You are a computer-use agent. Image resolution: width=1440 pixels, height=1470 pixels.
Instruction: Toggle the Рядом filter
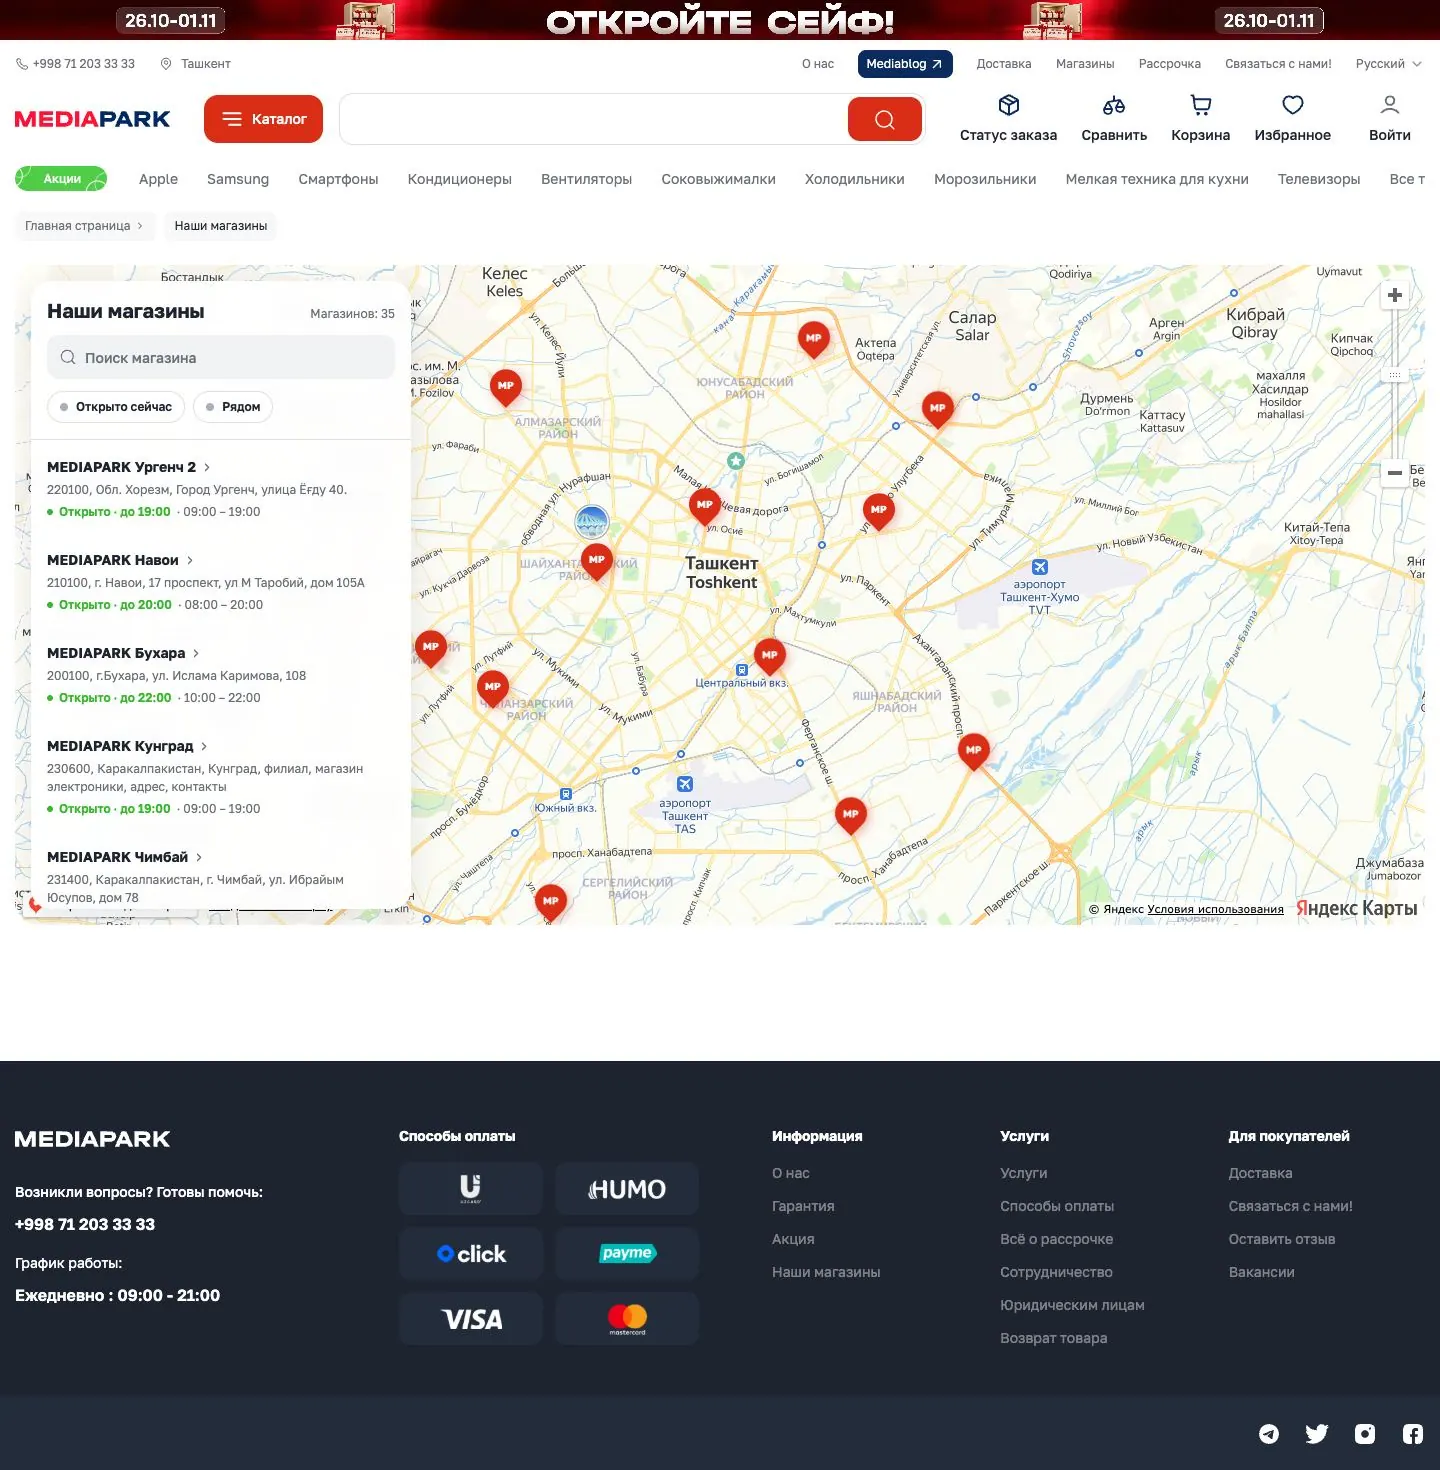tap(233, 407)
